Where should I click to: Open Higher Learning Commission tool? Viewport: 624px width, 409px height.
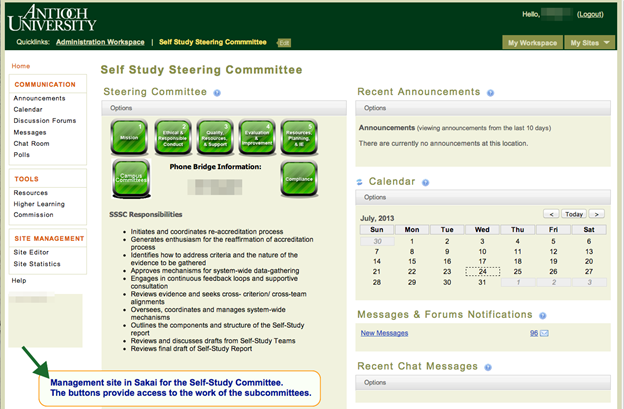(x=39, y=209)
